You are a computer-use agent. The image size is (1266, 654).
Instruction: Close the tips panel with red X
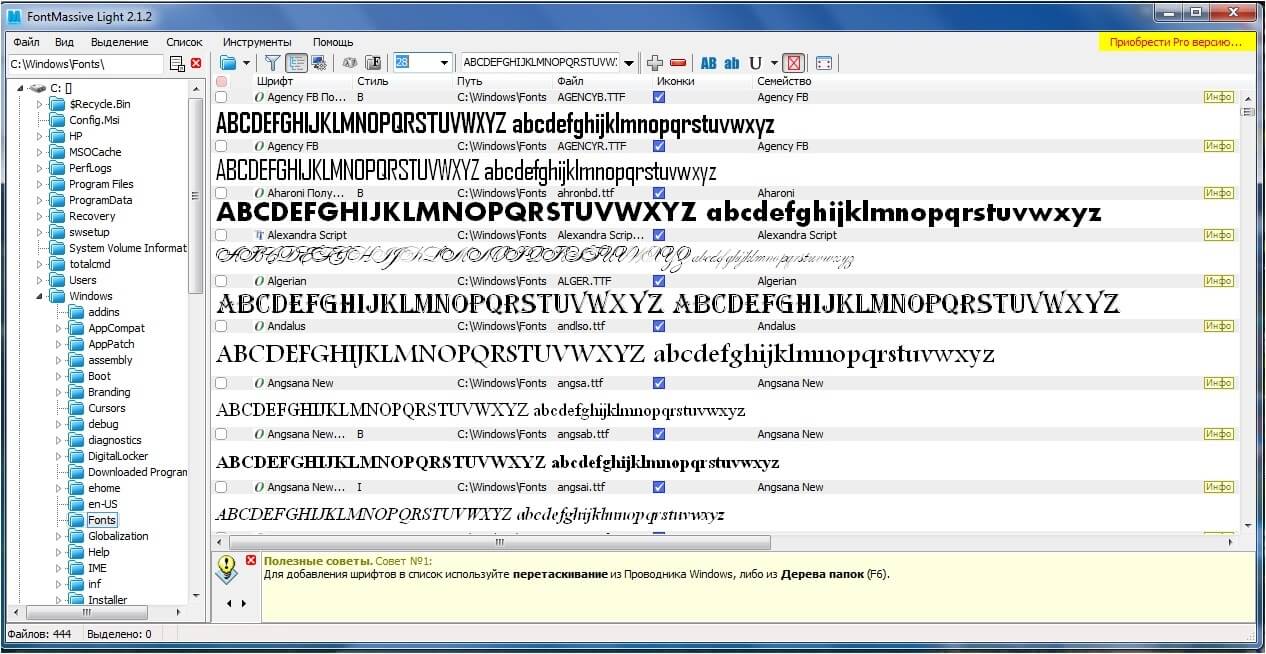[251, 560]
